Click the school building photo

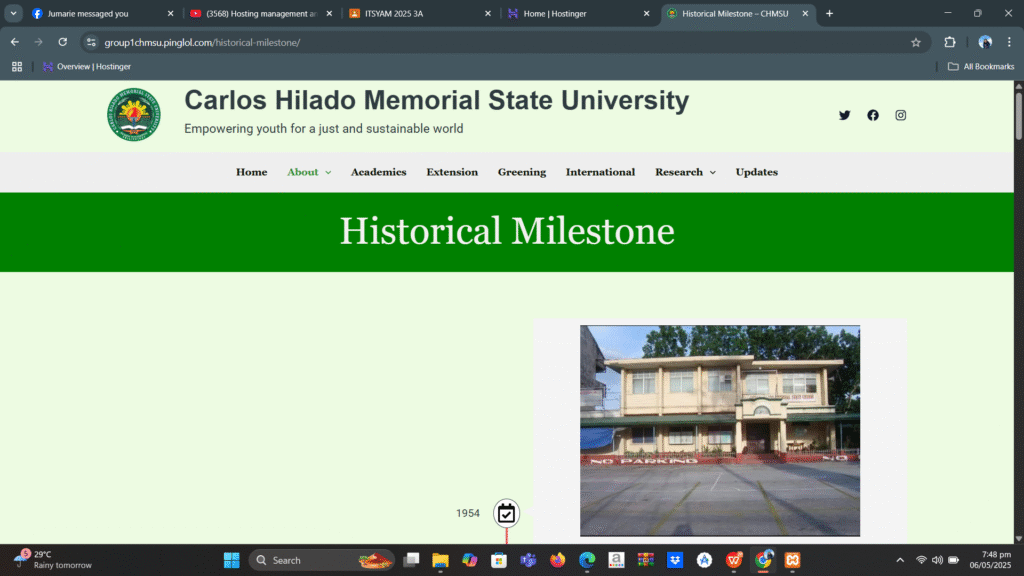tap(719, 430)
